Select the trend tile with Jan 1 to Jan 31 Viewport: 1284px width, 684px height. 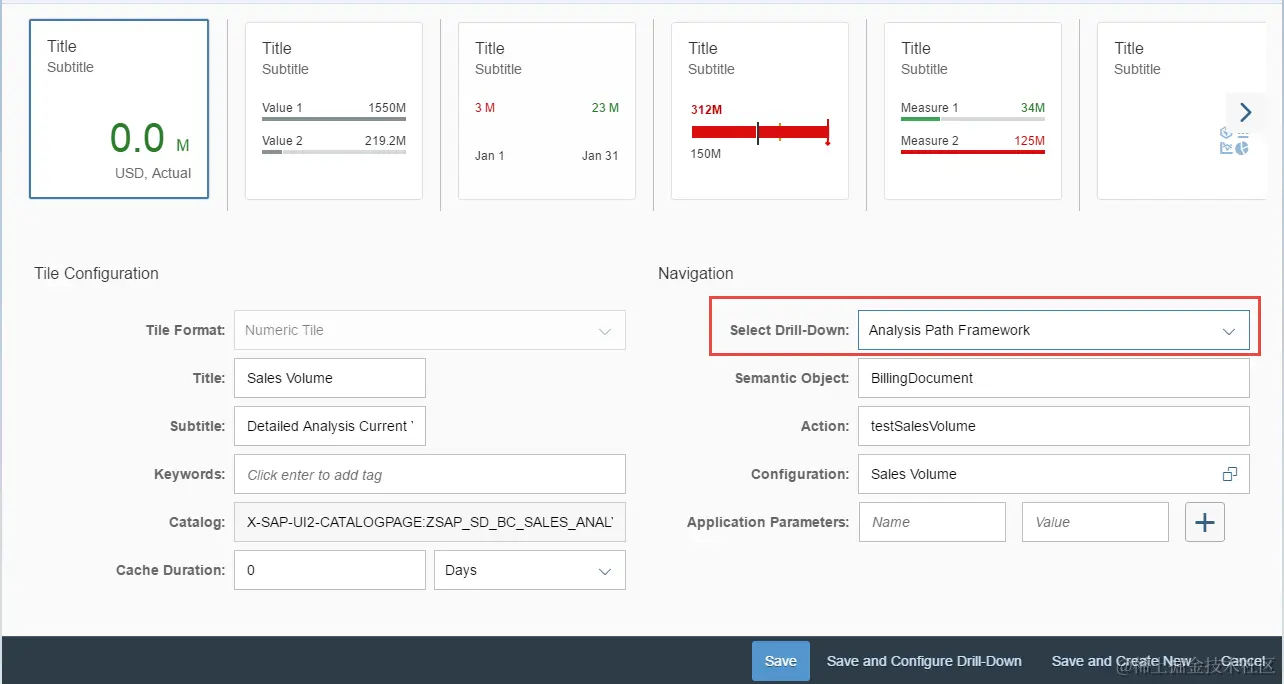tap(547, 111)
